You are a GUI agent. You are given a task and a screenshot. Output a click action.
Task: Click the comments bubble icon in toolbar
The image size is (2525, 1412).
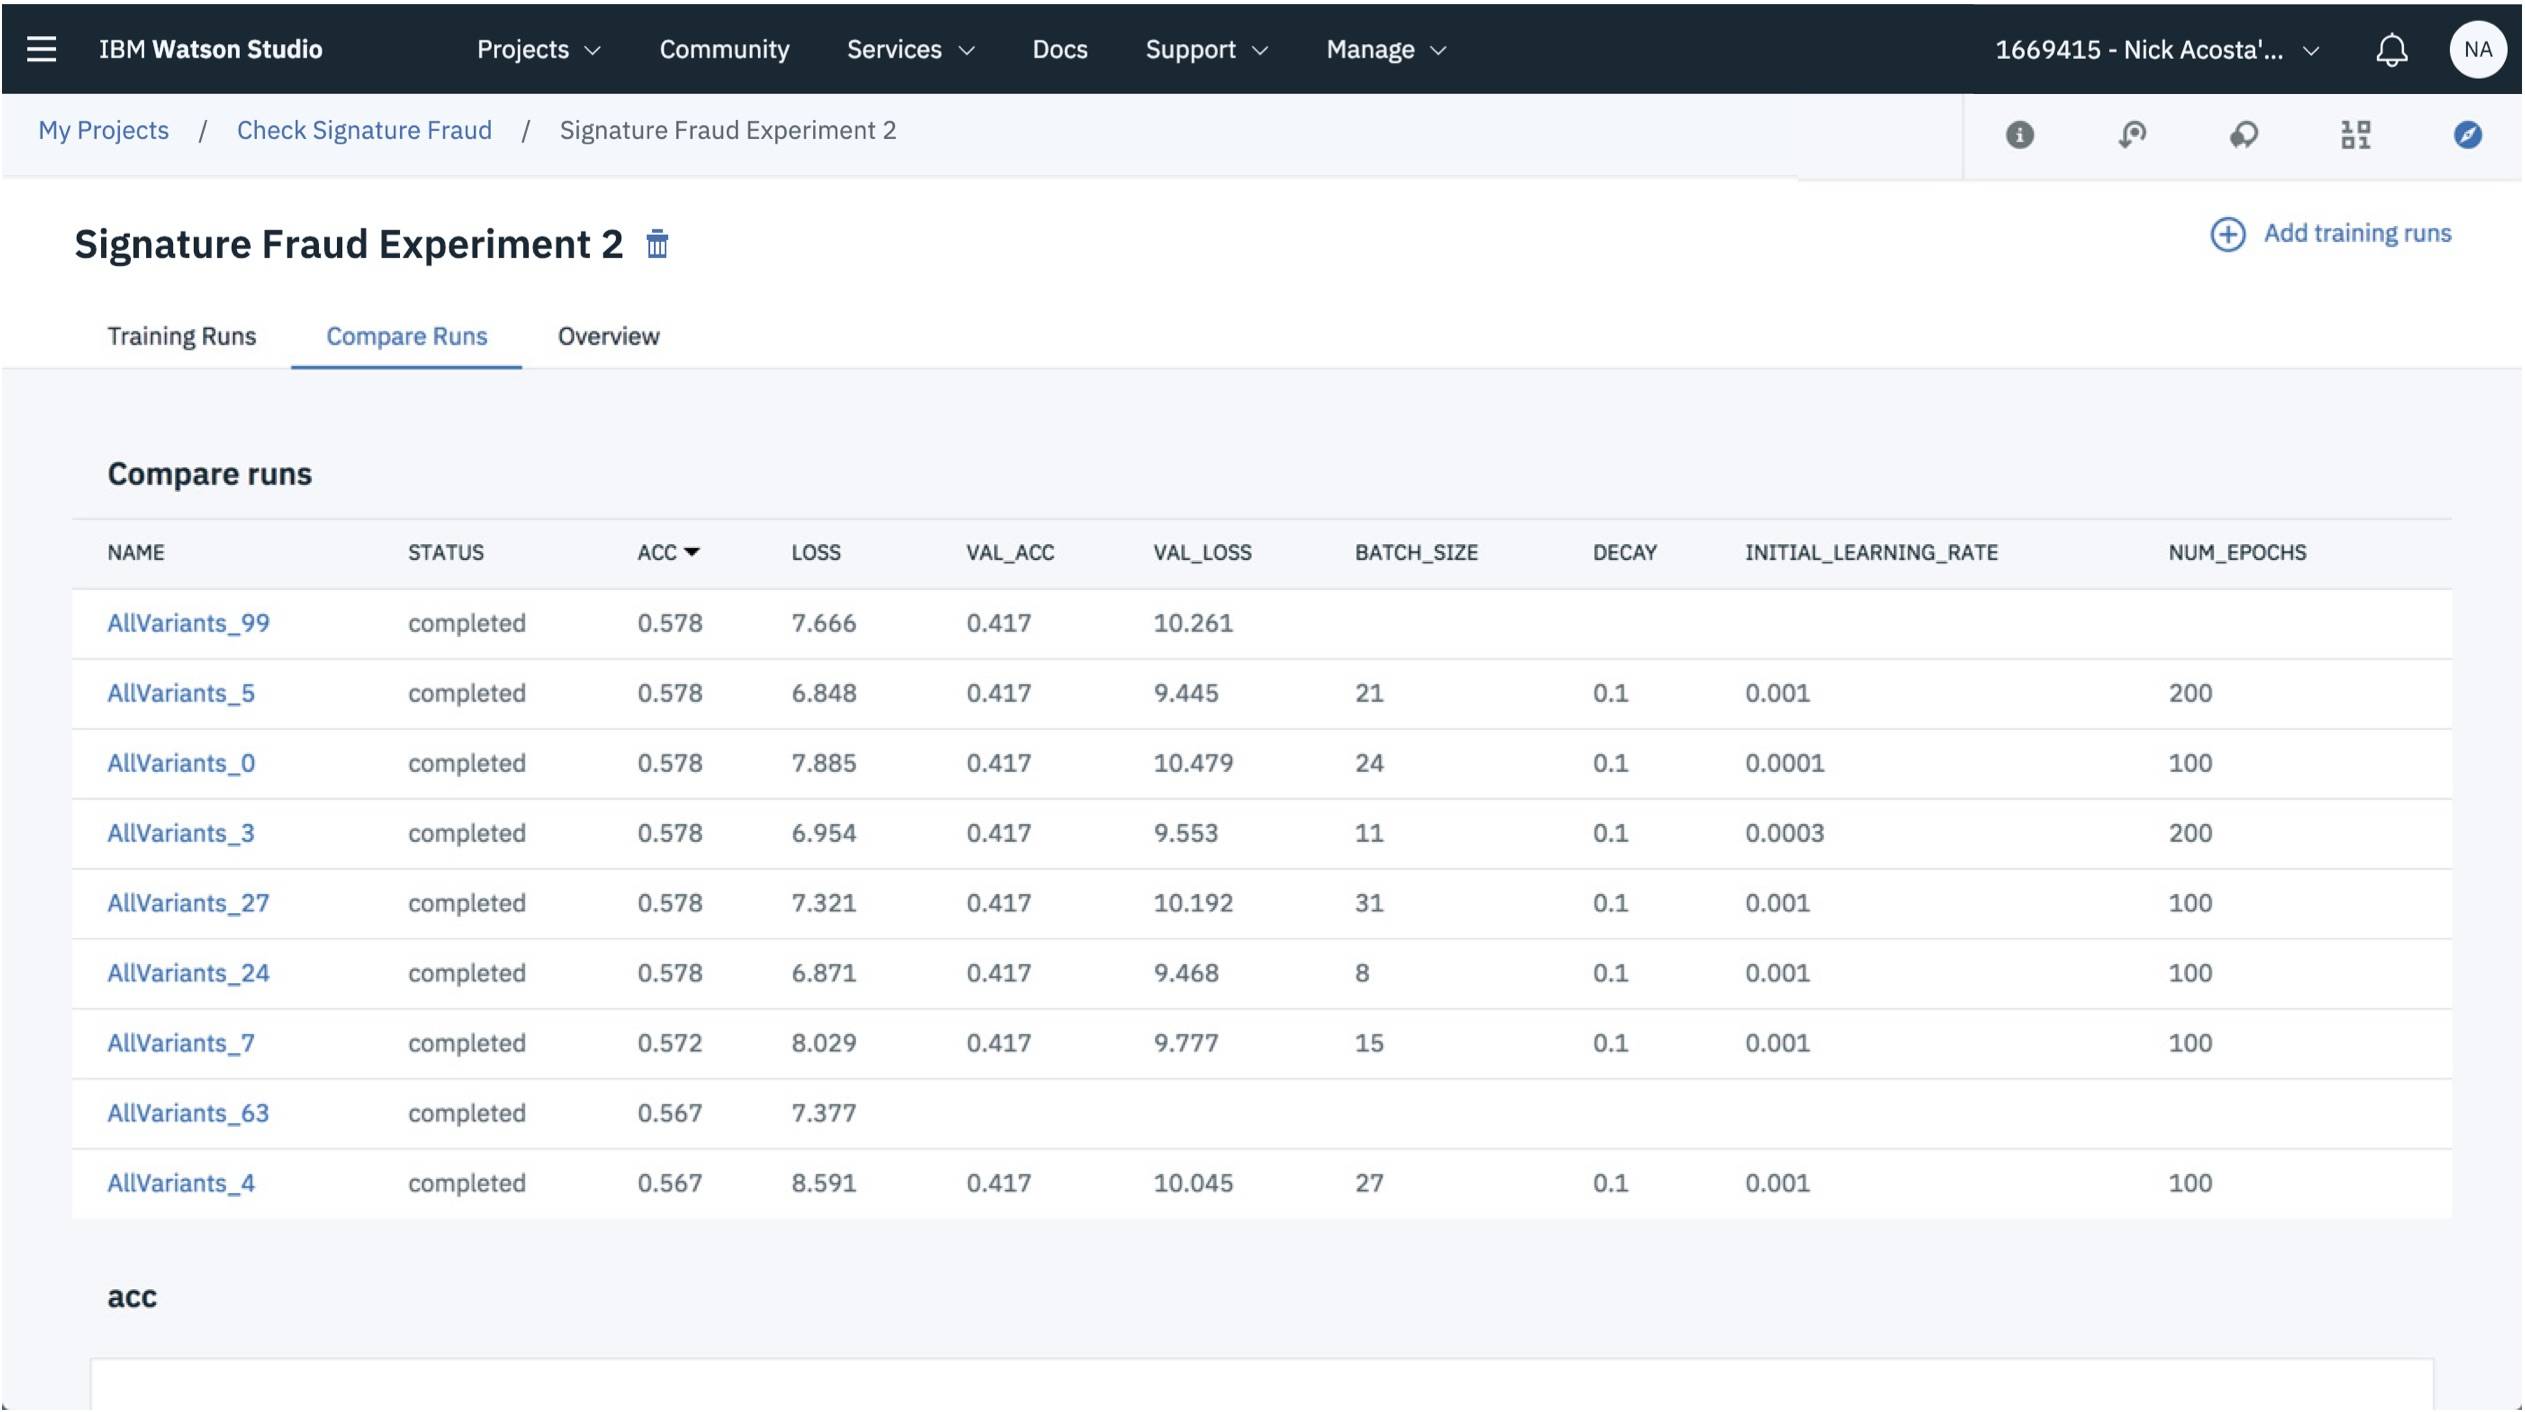[2243, 134]
